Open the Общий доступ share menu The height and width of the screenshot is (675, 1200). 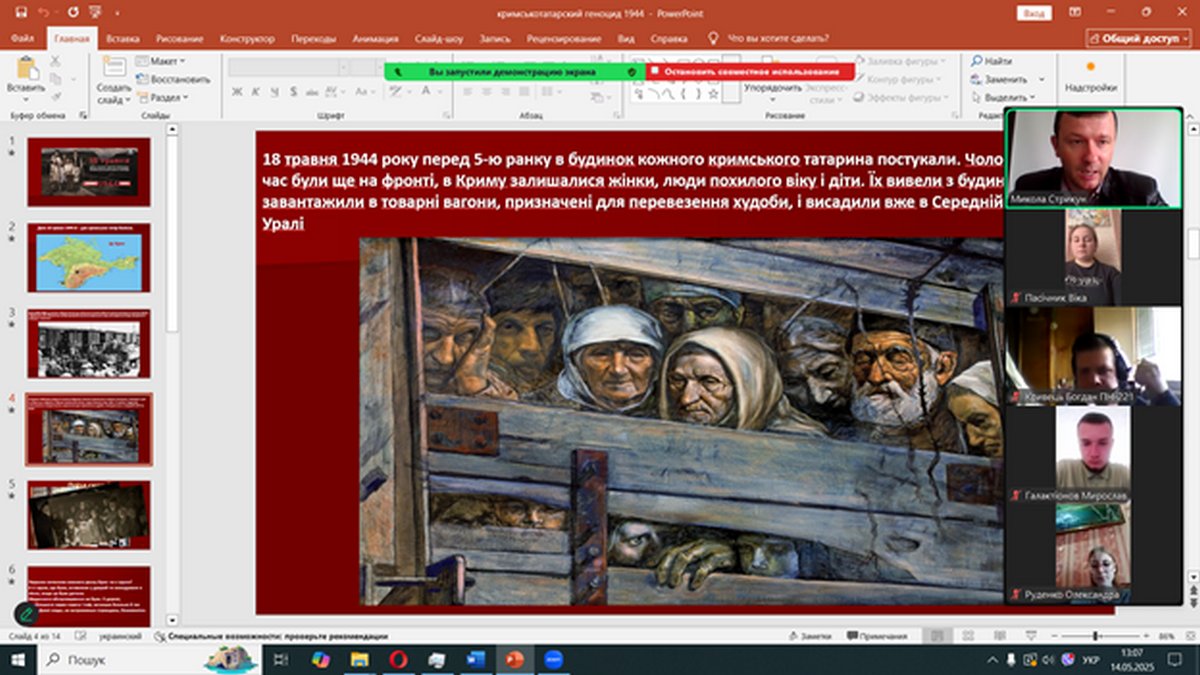coord(1138,38)
